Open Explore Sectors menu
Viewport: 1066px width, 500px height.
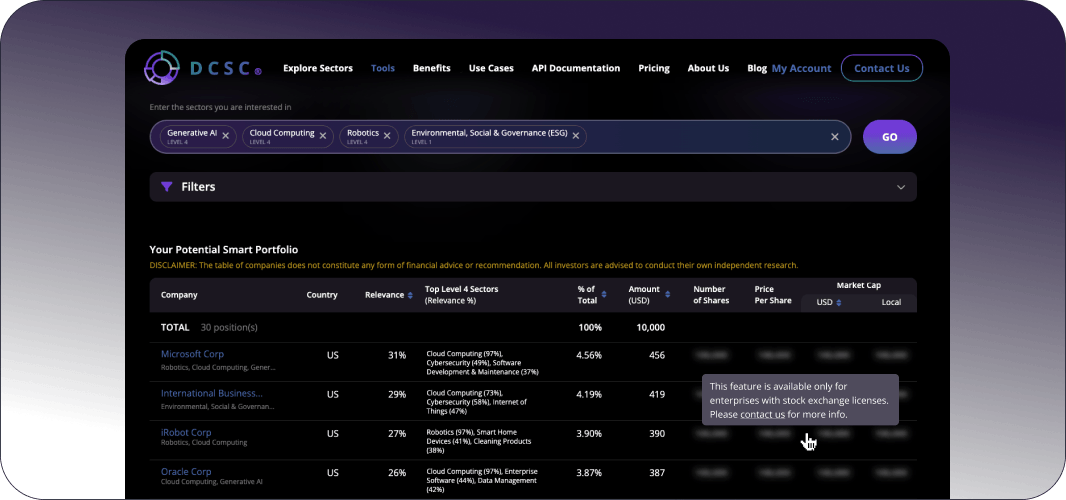tap(318, 68)
